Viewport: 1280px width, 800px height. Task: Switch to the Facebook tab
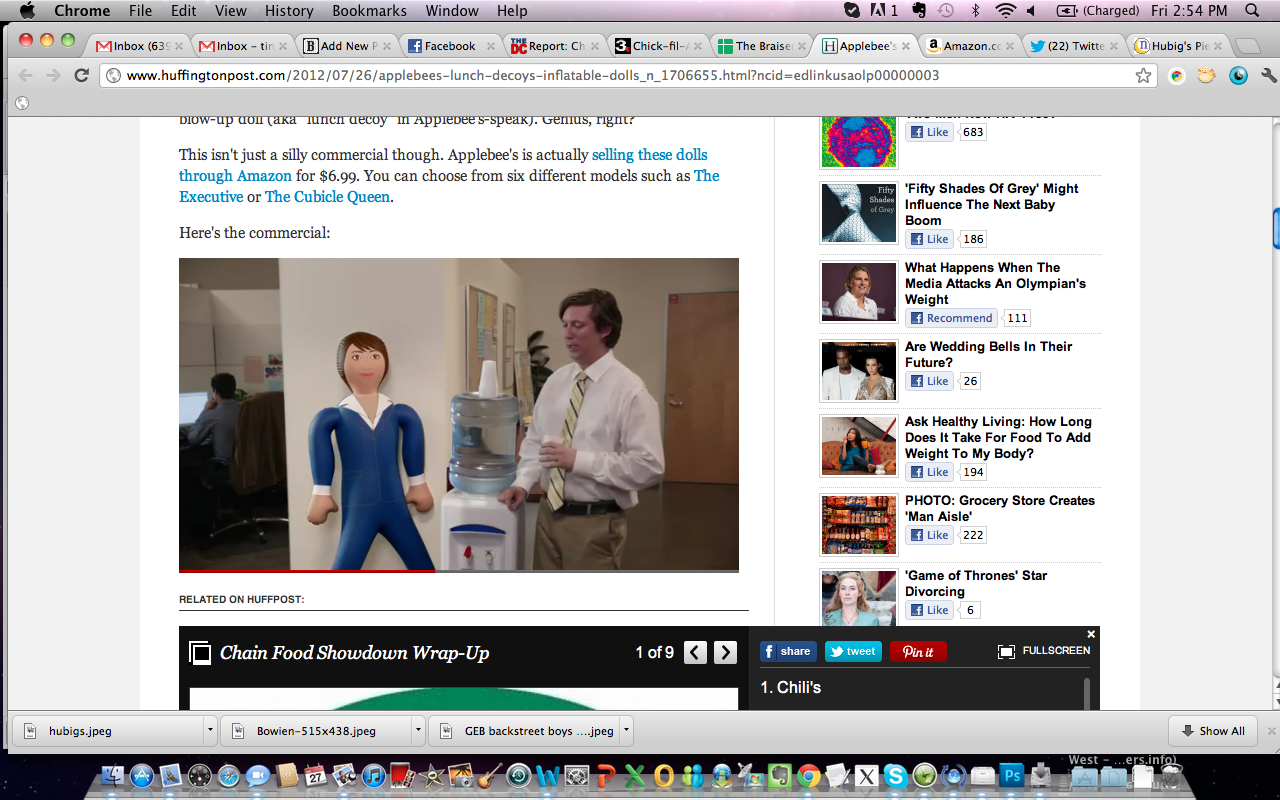[x=449, y=46]
